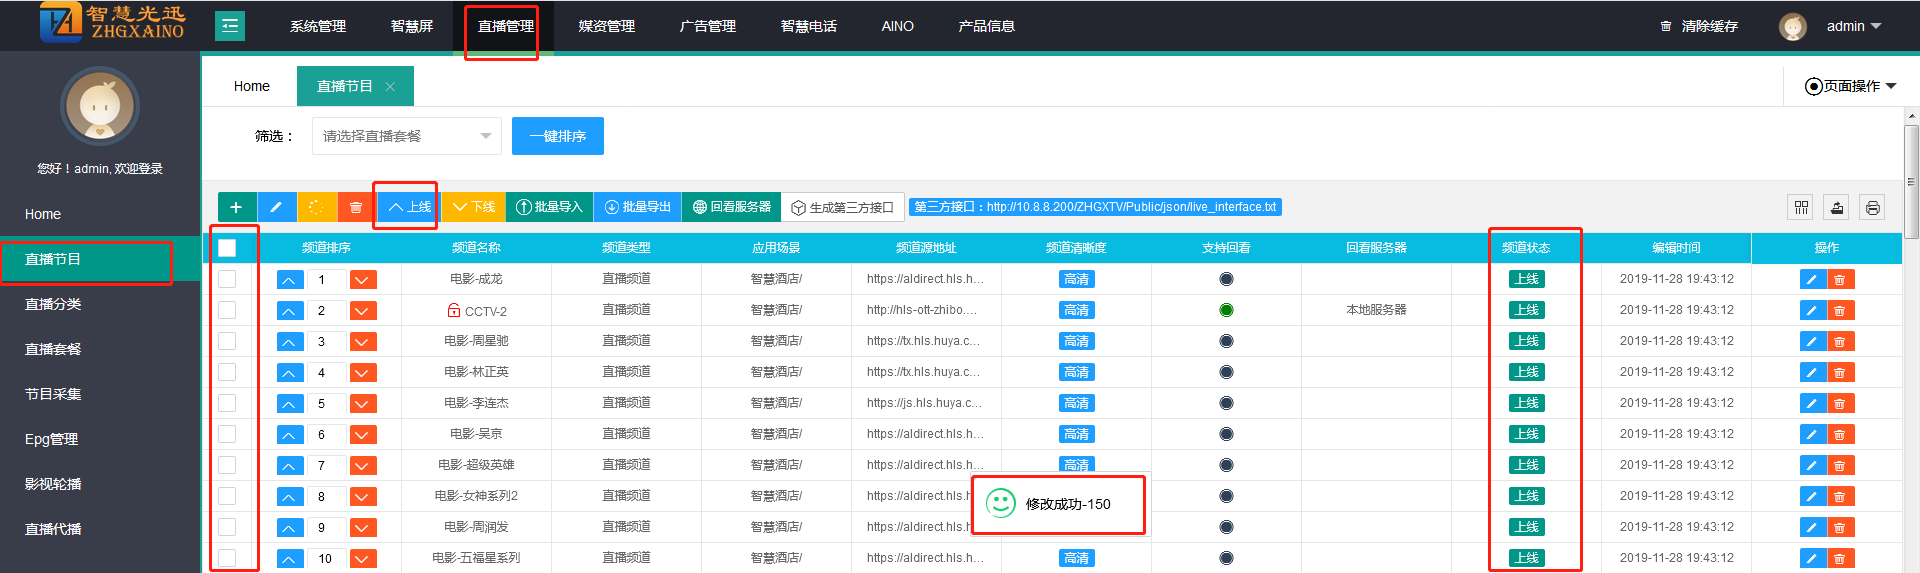Click the print table icon
Viewport: 1920px width, 573px height.
1873,207
